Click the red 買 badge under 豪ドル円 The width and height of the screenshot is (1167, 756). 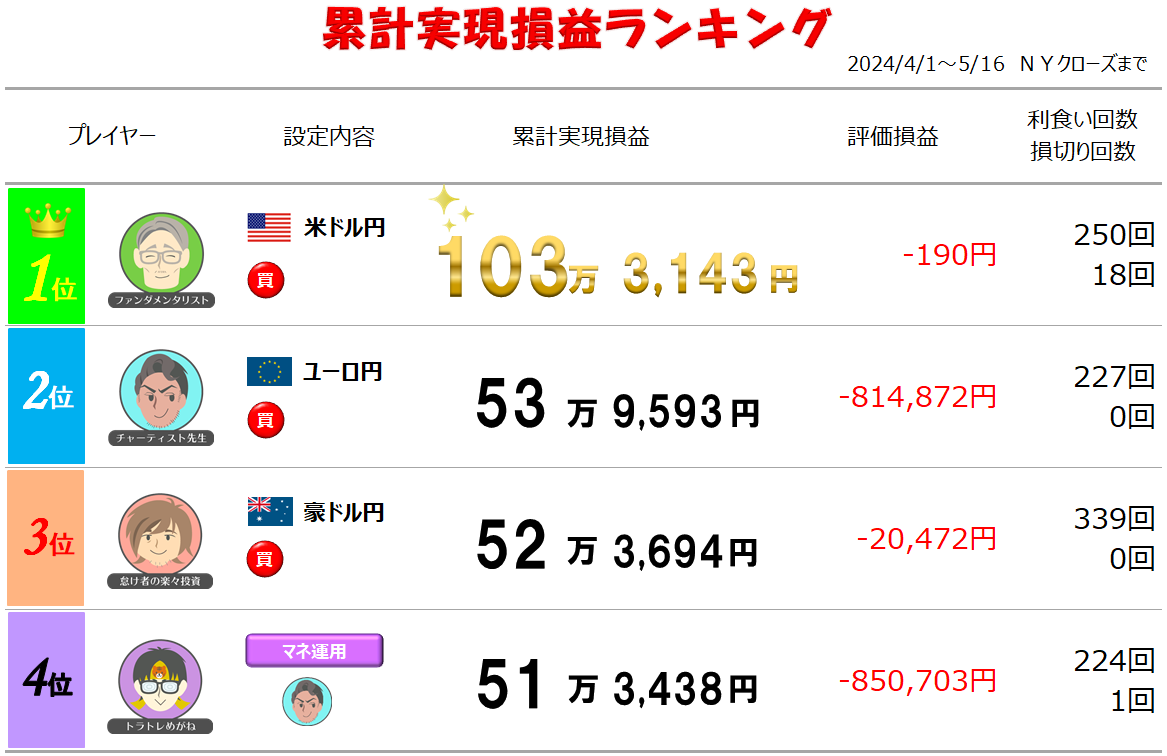[x=265, y=558]
